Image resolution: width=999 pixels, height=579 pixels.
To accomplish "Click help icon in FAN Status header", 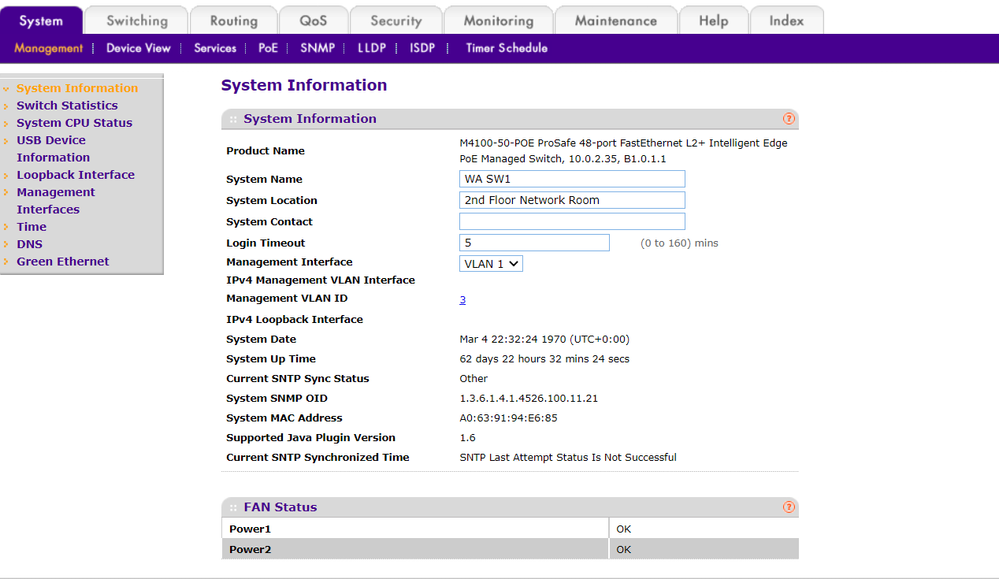I will (x=789, y=507).
